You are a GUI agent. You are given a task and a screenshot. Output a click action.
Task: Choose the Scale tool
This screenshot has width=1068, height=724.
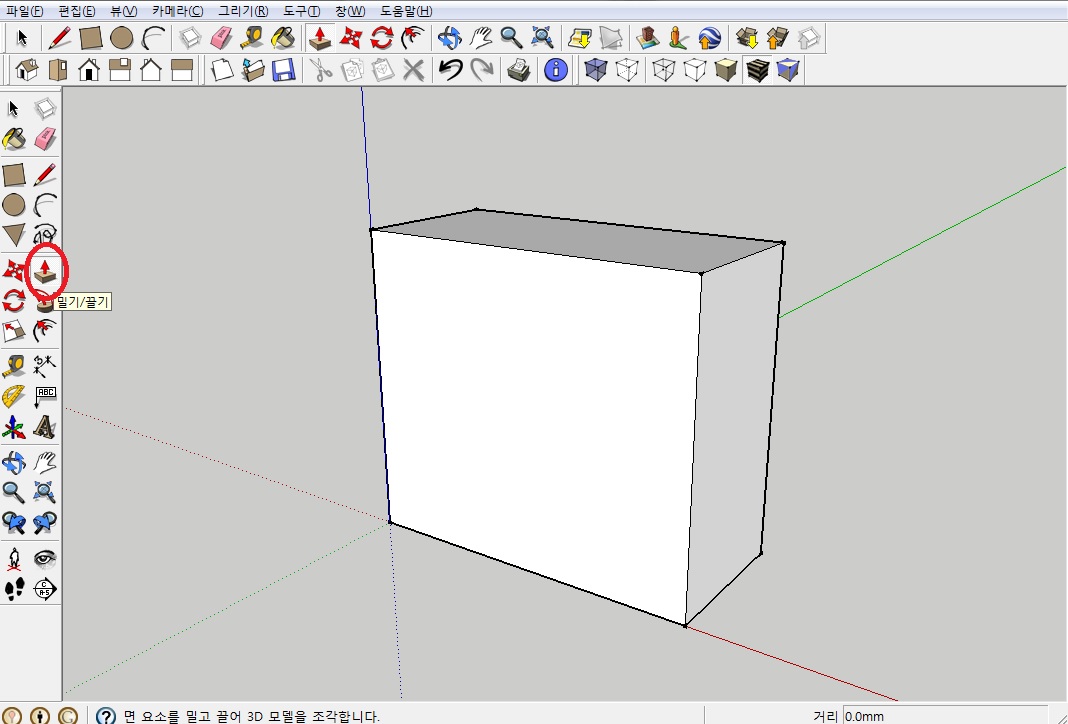14,331
